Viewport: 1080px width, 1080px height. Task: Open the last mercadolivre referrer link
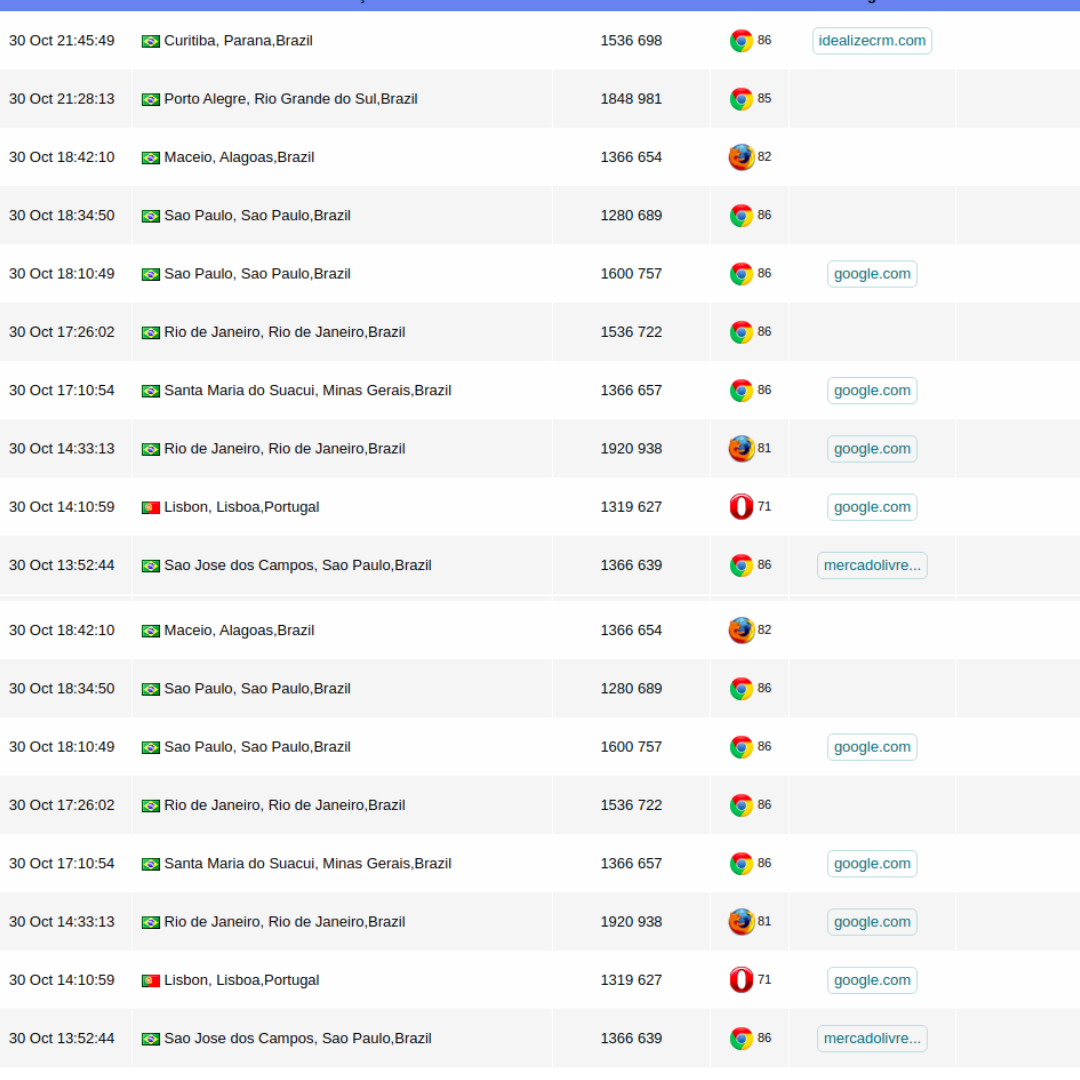coord(872,1038)
